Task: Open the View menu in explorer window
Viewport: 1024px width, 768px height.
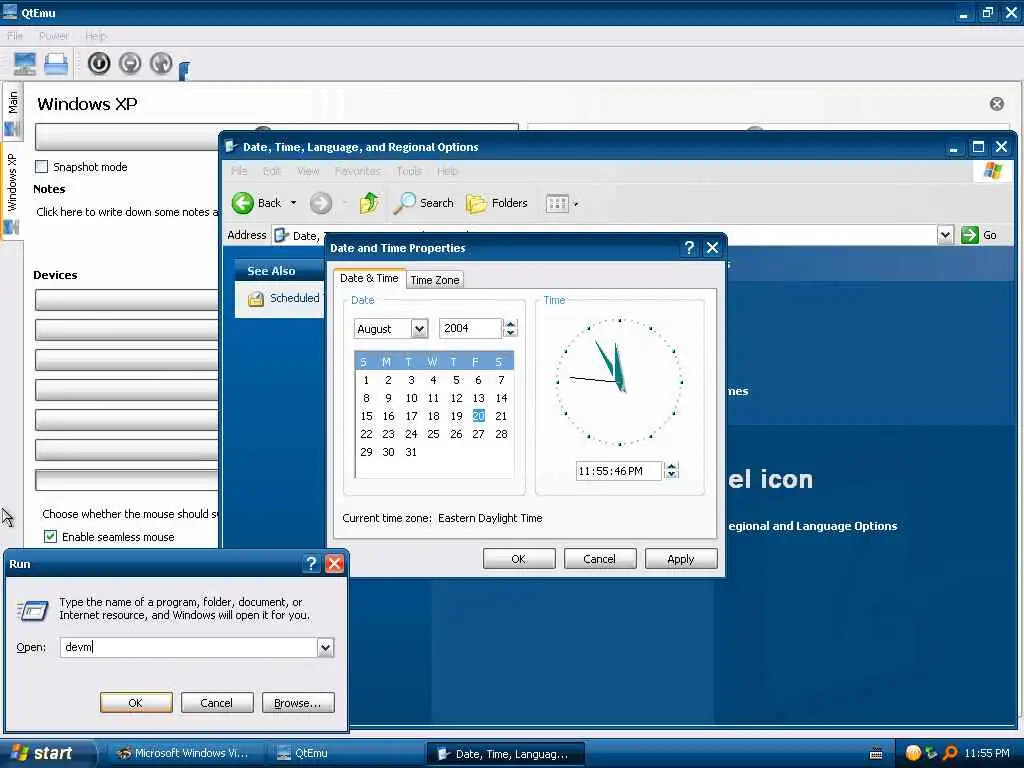Action: point(308,171)
